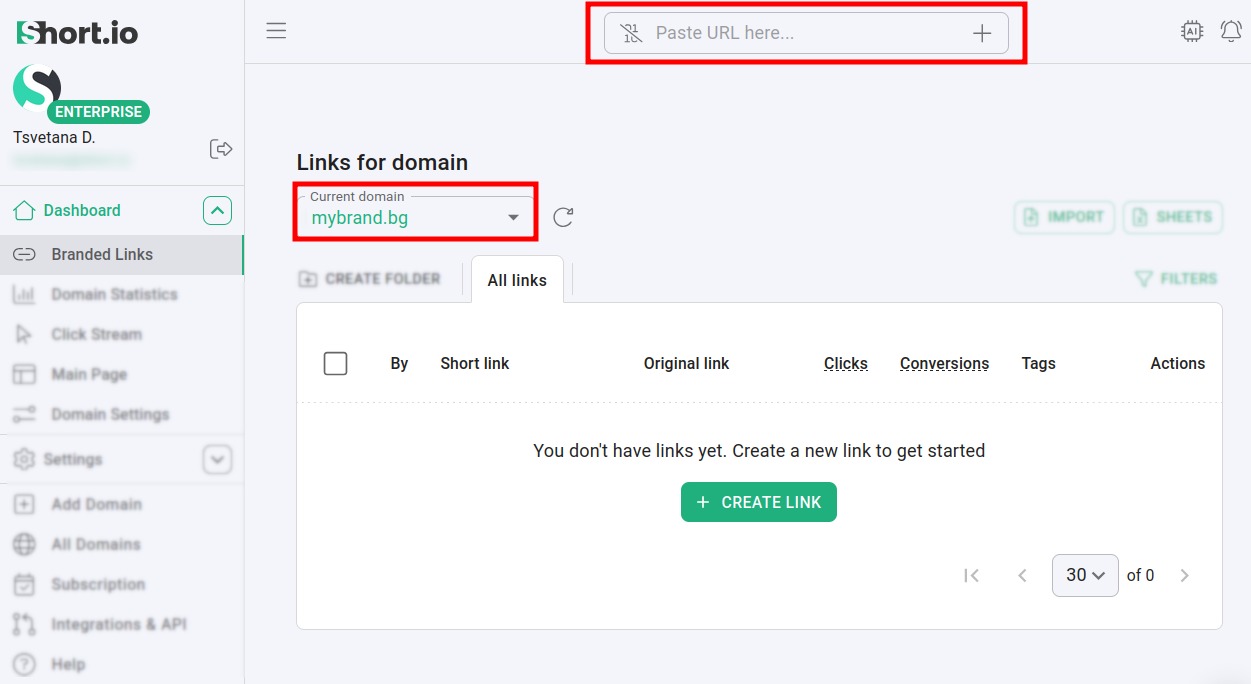Open the notifications bell
Image resolution: width=1251 pixels, height=684 pixels.
coord(1231,32)
